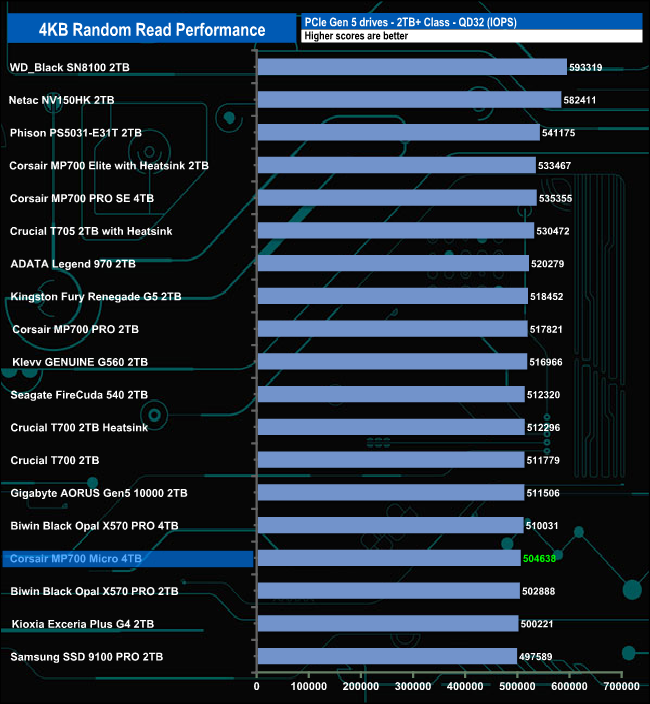Image resolution: width=650 pixels, height=704 pixels.
Task: Click the Corsair MP700 Micro 4TB bar
Action: pyautogui.click(x=389, y=558)
